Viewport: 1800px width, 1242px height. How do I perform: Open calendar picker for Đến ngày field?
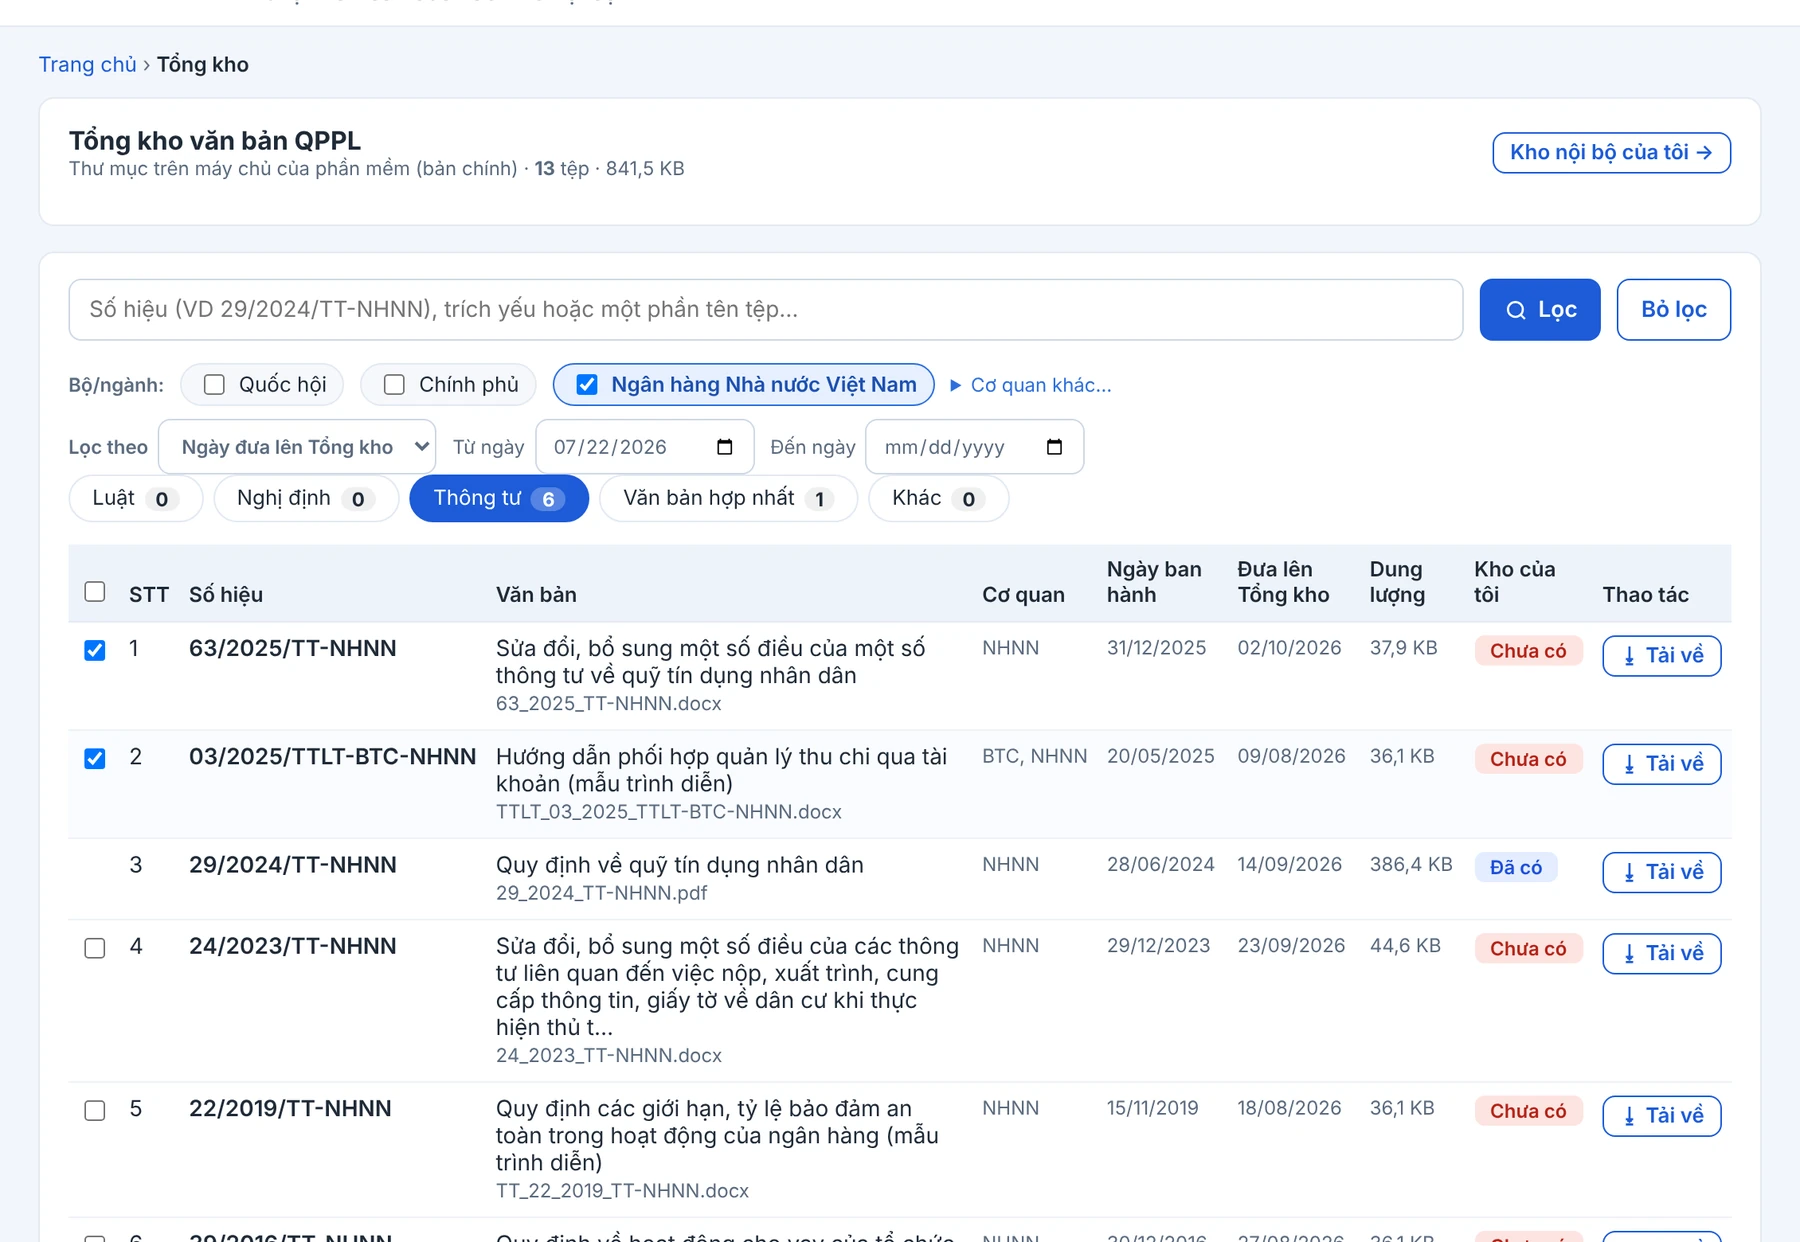(1054, 447)
